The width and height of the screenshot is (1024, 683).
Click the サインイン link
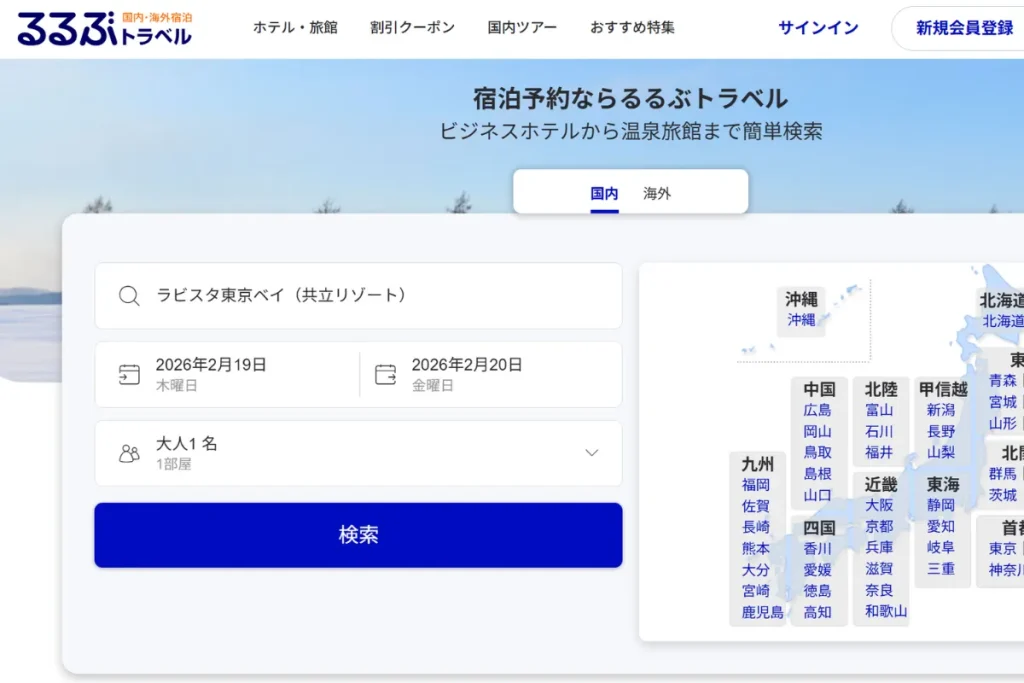pos(817,27)
